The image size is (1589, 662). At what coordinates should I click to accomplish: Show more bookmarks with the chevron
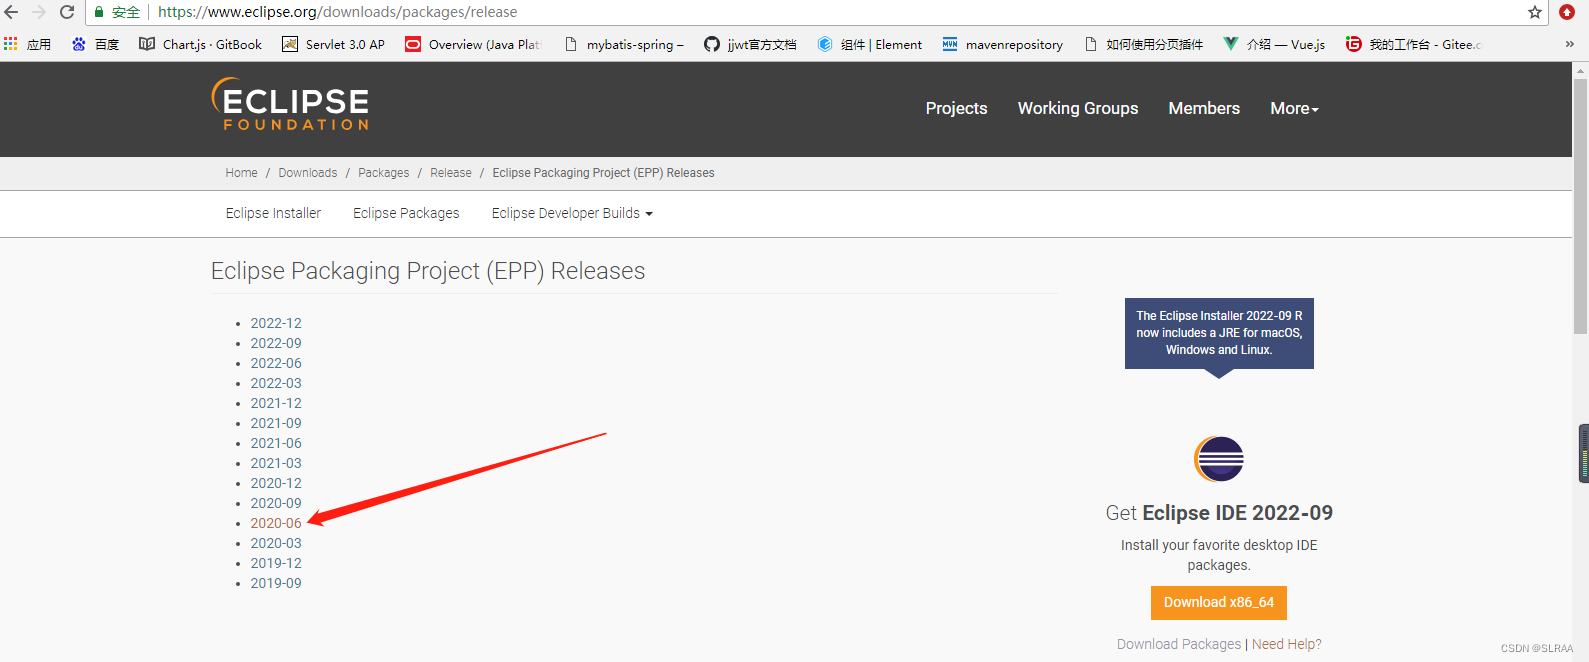click(1569, 44)
